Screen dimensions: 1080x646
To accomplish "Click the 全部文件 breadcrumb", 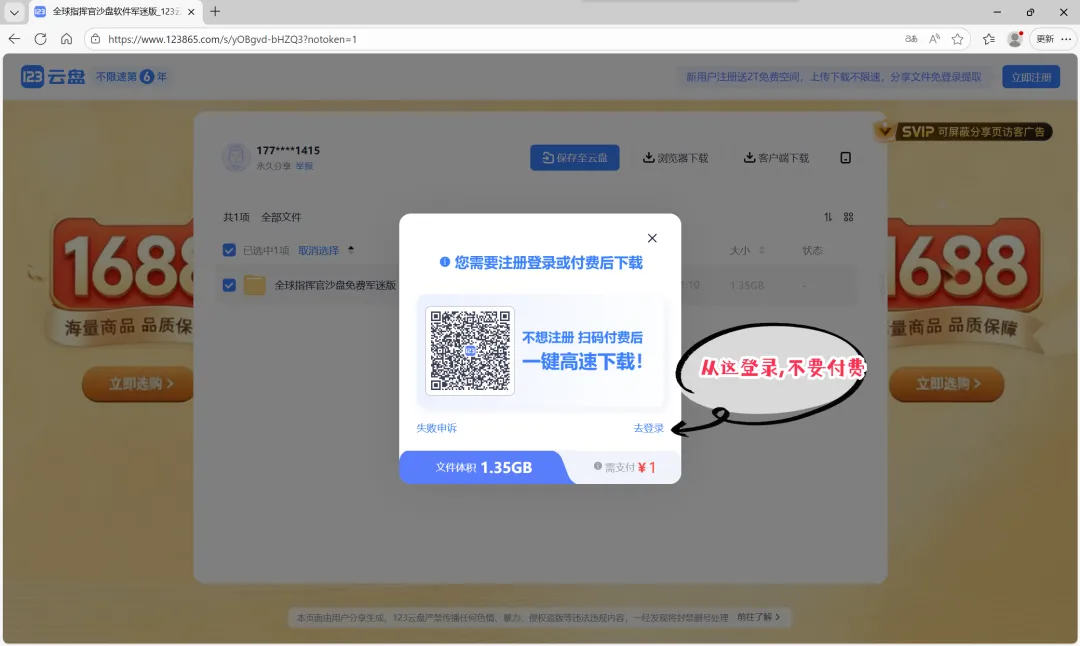I will pyautogui.click(x=281, y=217).
